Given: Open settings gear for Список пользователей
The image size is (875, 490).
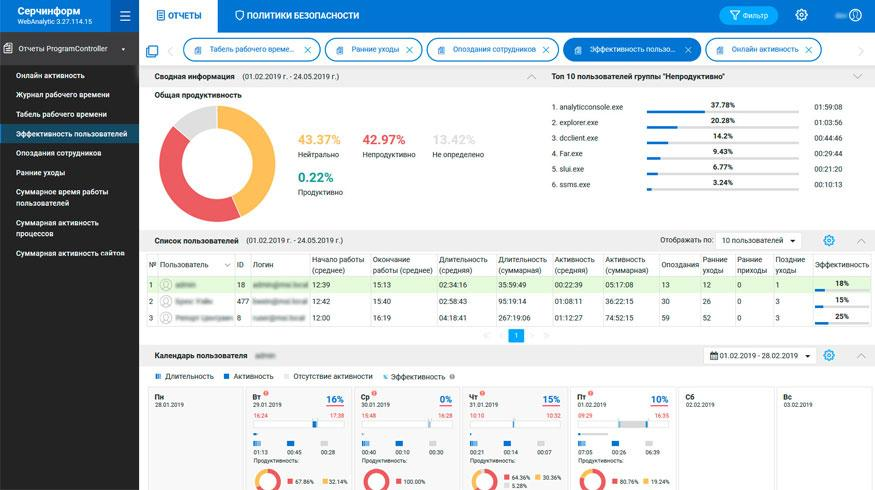Looking at the screenshot, I should [x=828, y=241].
